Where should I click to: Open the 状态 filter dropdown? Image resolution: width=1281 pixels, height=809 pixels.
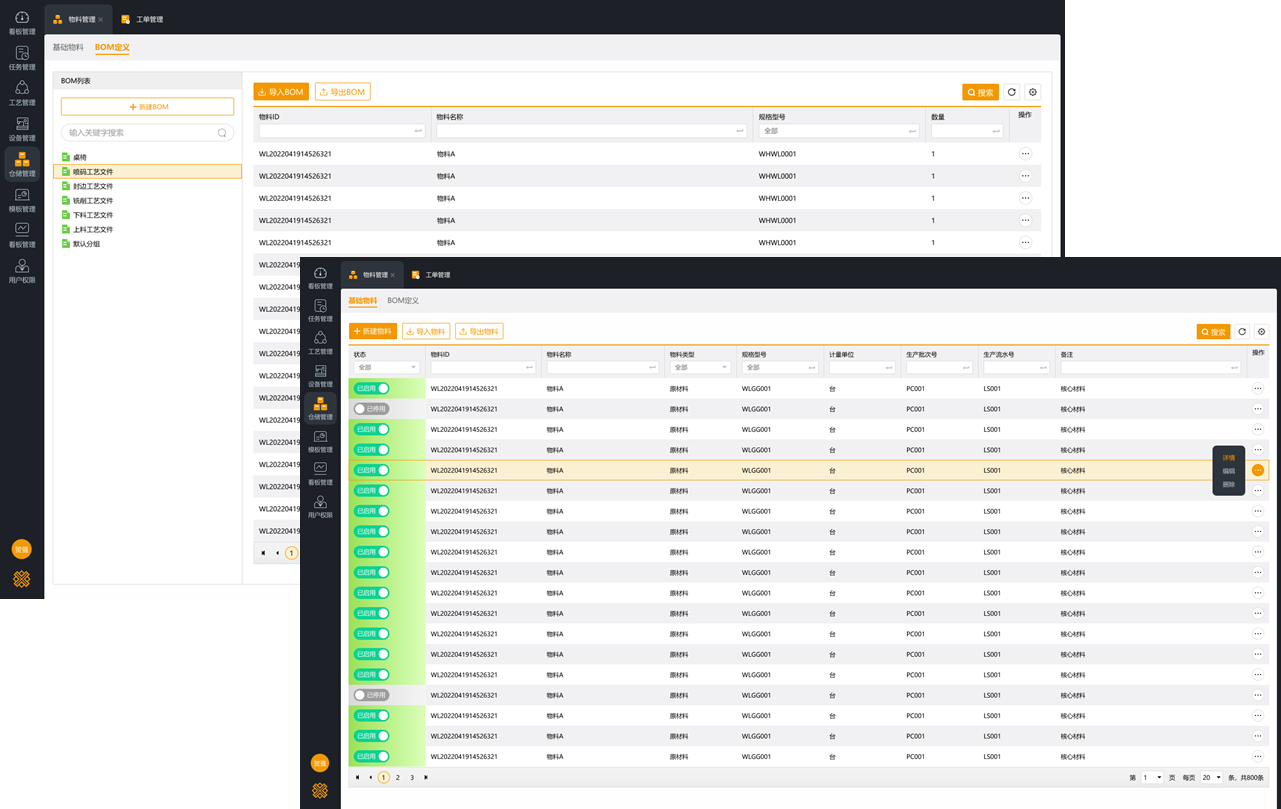386,367
